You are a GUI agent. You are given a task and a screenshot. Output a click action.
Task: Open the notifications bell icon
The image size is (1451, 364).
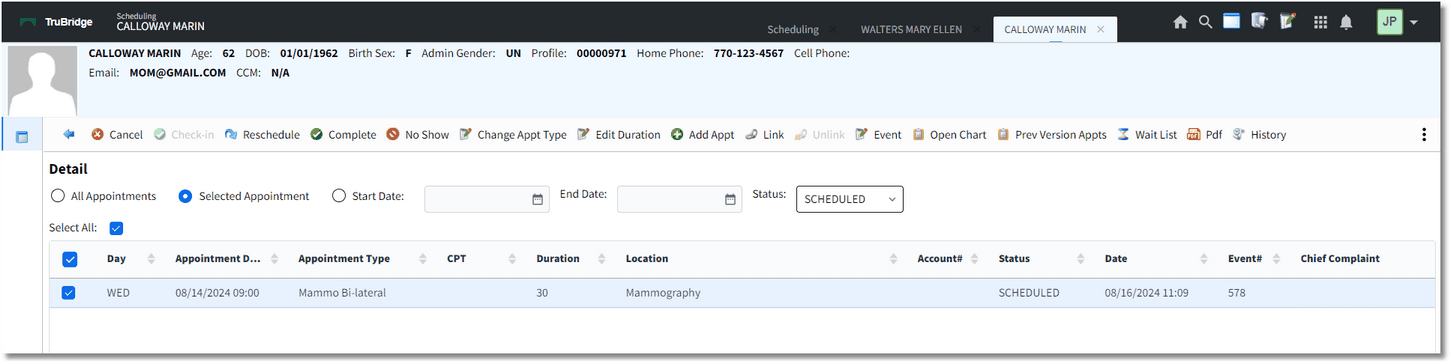click(1347, 22)
